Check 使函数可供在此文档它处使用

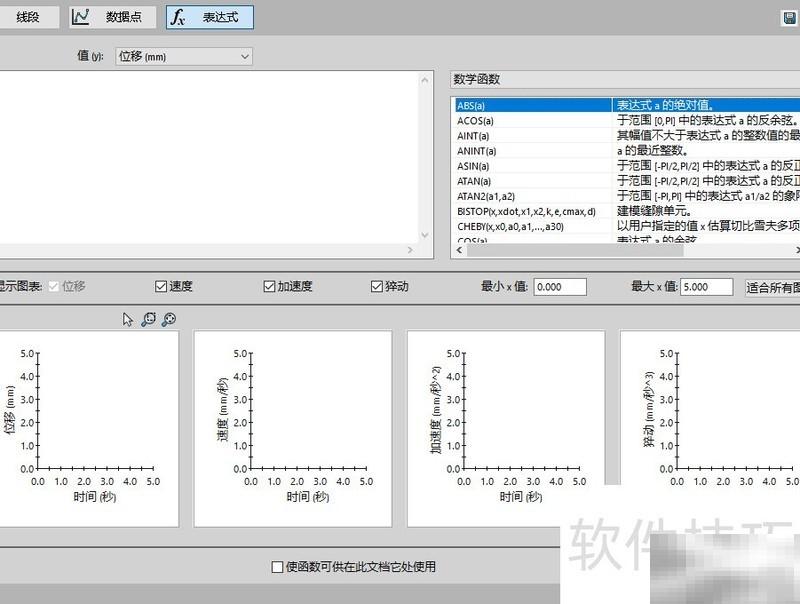(276, 565)
